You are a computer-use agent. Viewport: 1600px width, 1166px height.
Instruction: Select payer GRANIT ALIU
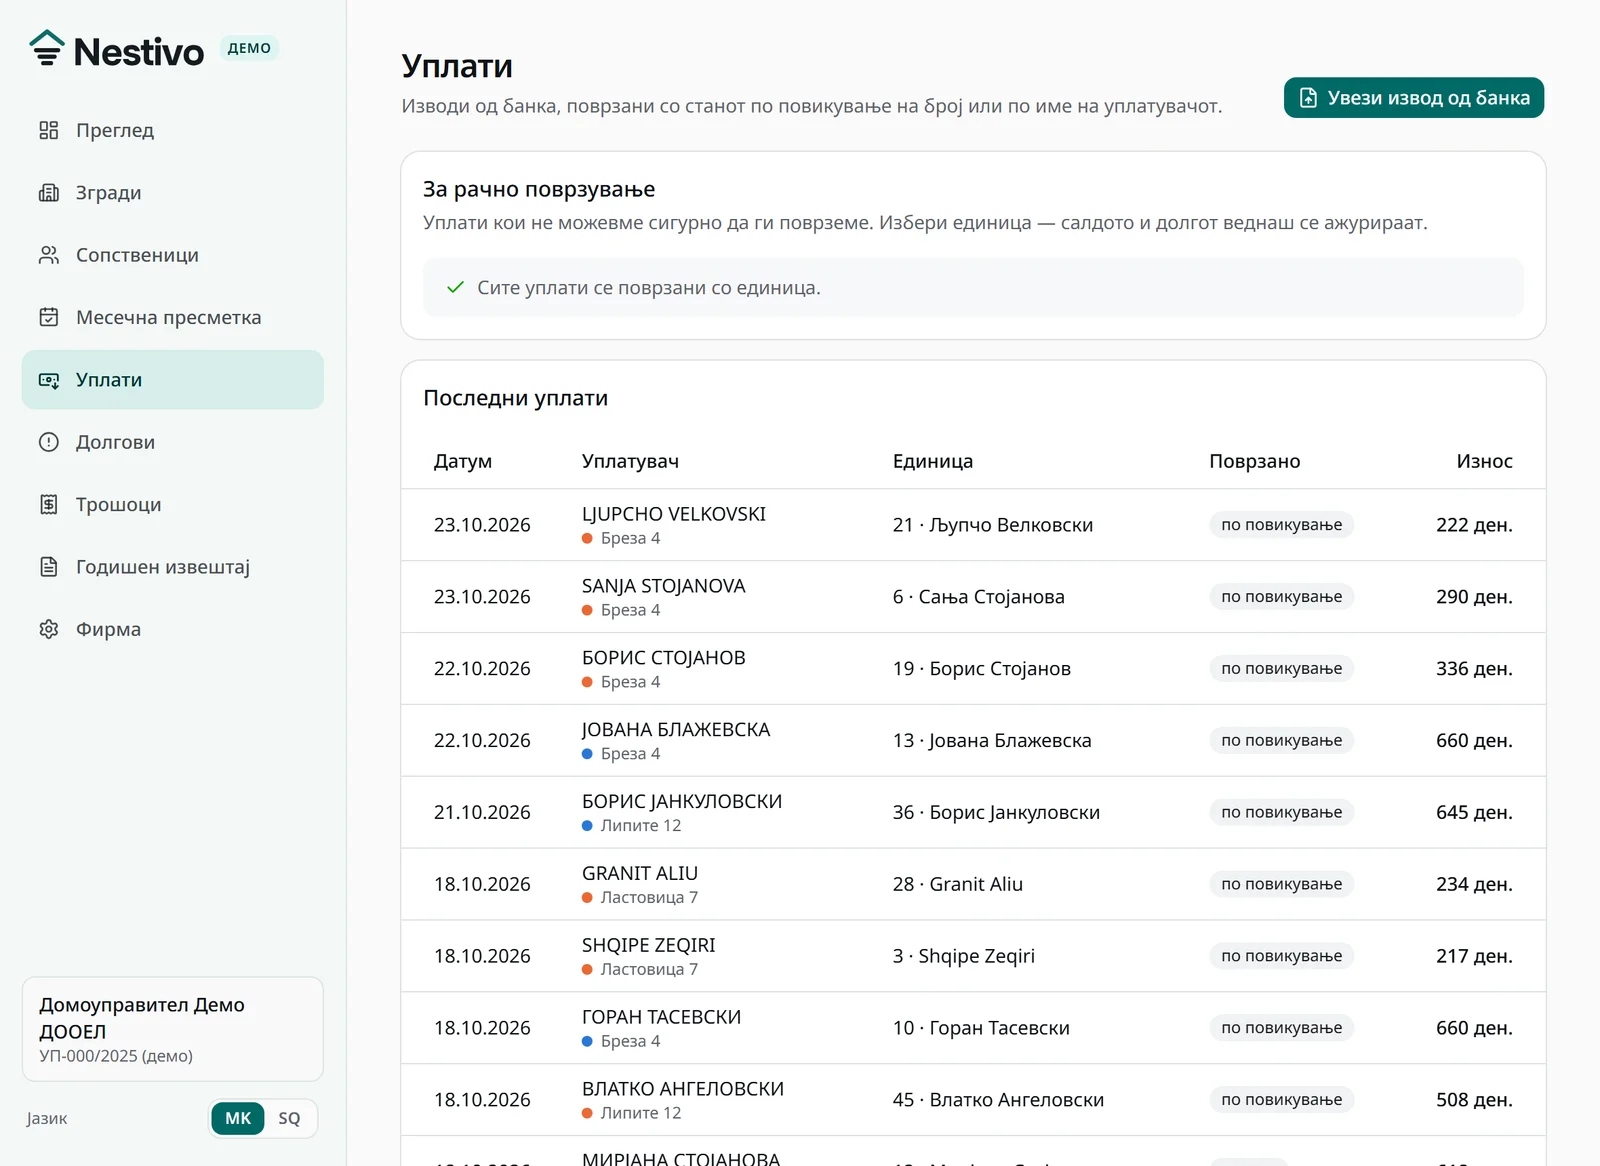coord(640,873)
